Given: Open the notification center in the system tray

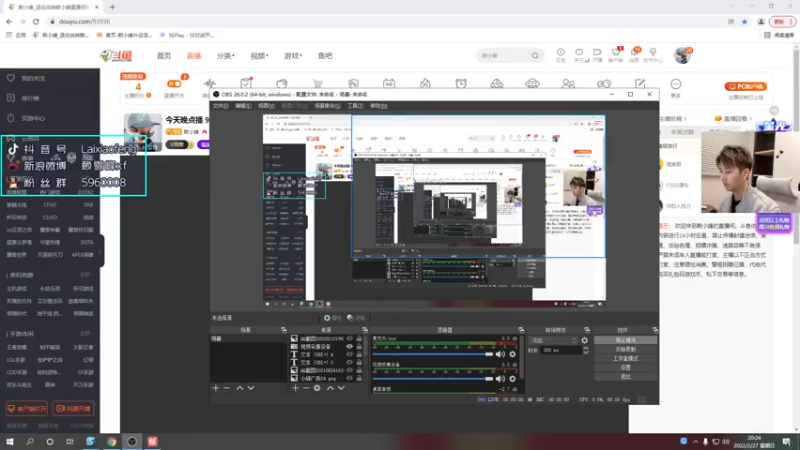Looking at the screenshot, I should tap(786, 441).
